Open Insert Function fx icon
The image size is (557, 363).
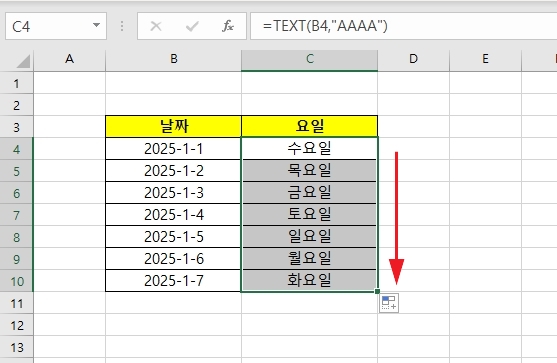tap(228, 26)
